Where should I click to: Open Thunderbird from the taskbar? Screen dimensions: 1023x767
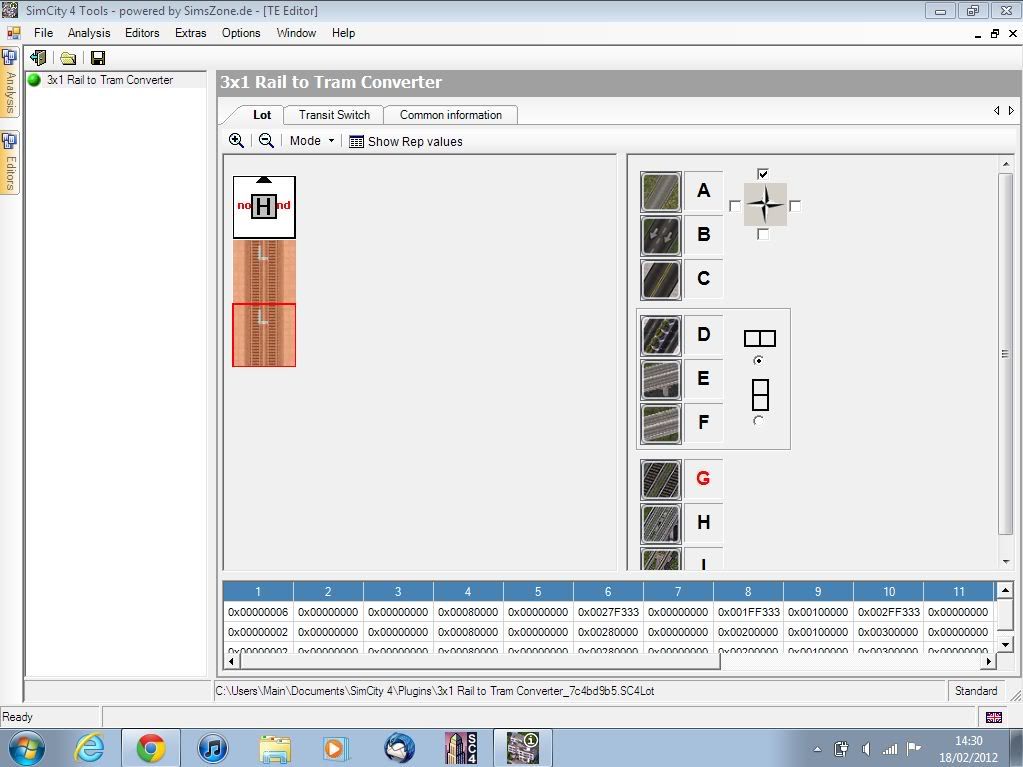pyautogui.click(x=399, y=747)
